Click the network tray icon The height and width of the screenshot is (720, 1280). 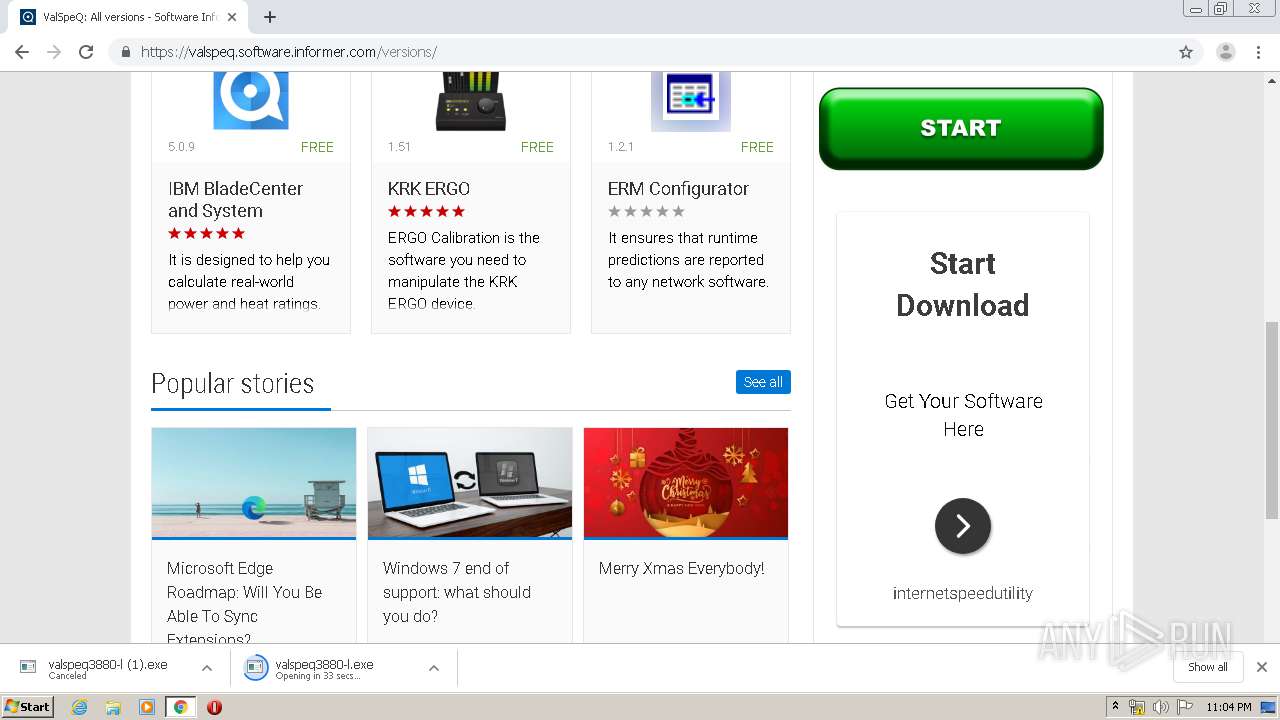tap(1137, 707)
